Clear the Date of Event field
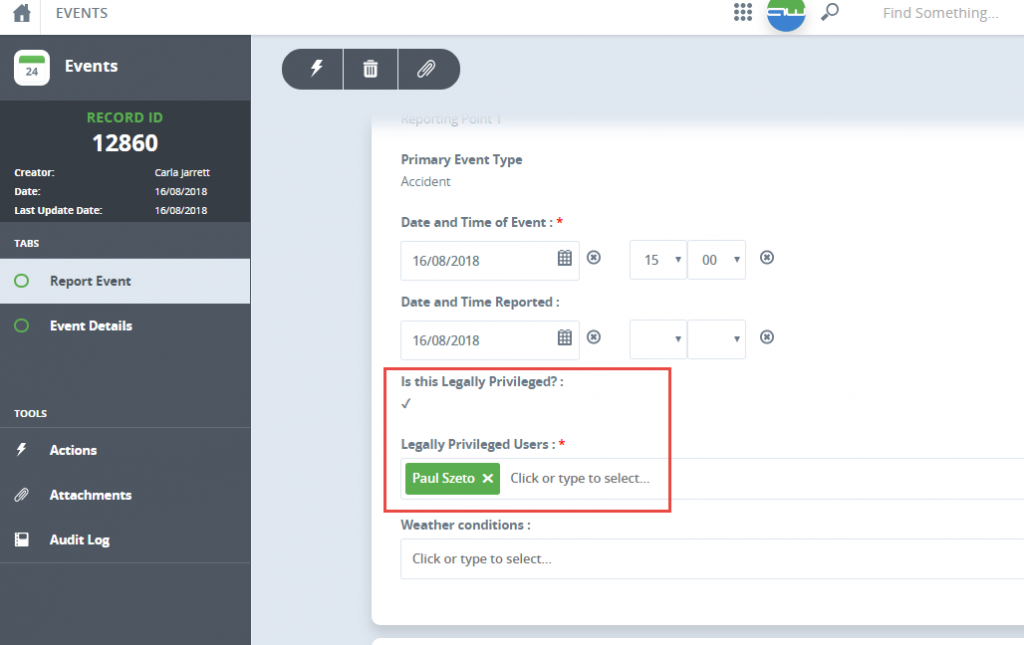 (x=593, y=258)
